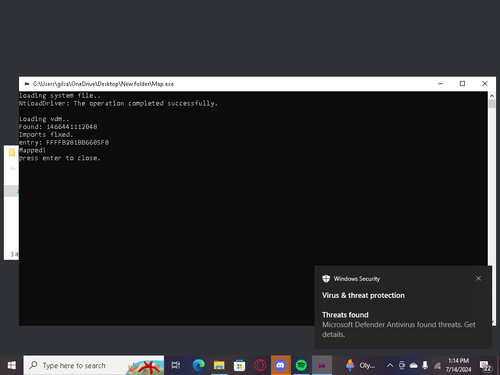Click the 'Imports fixed.' console line

46,135
